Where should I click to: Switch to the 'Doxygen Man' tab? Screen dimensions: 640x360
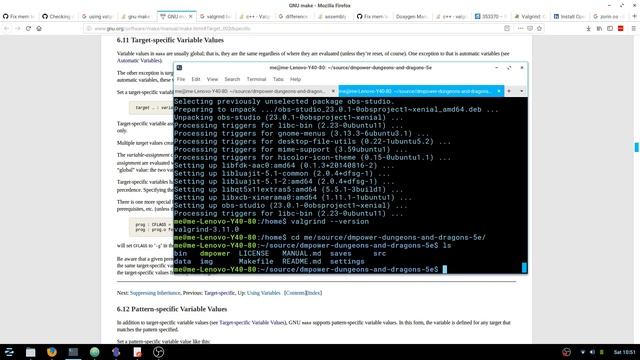point(411,16)
